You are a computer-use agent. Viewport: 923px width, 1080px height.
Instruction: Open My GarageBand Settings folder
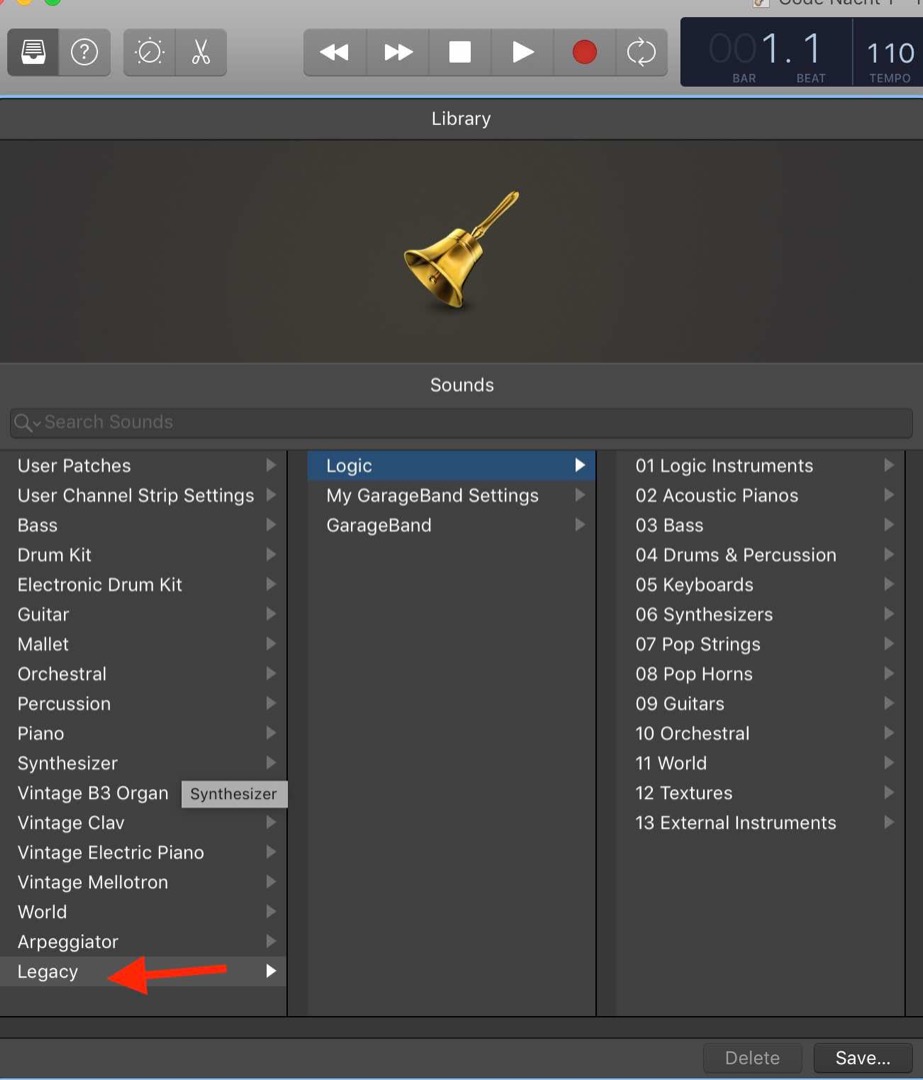coord(451,495)
